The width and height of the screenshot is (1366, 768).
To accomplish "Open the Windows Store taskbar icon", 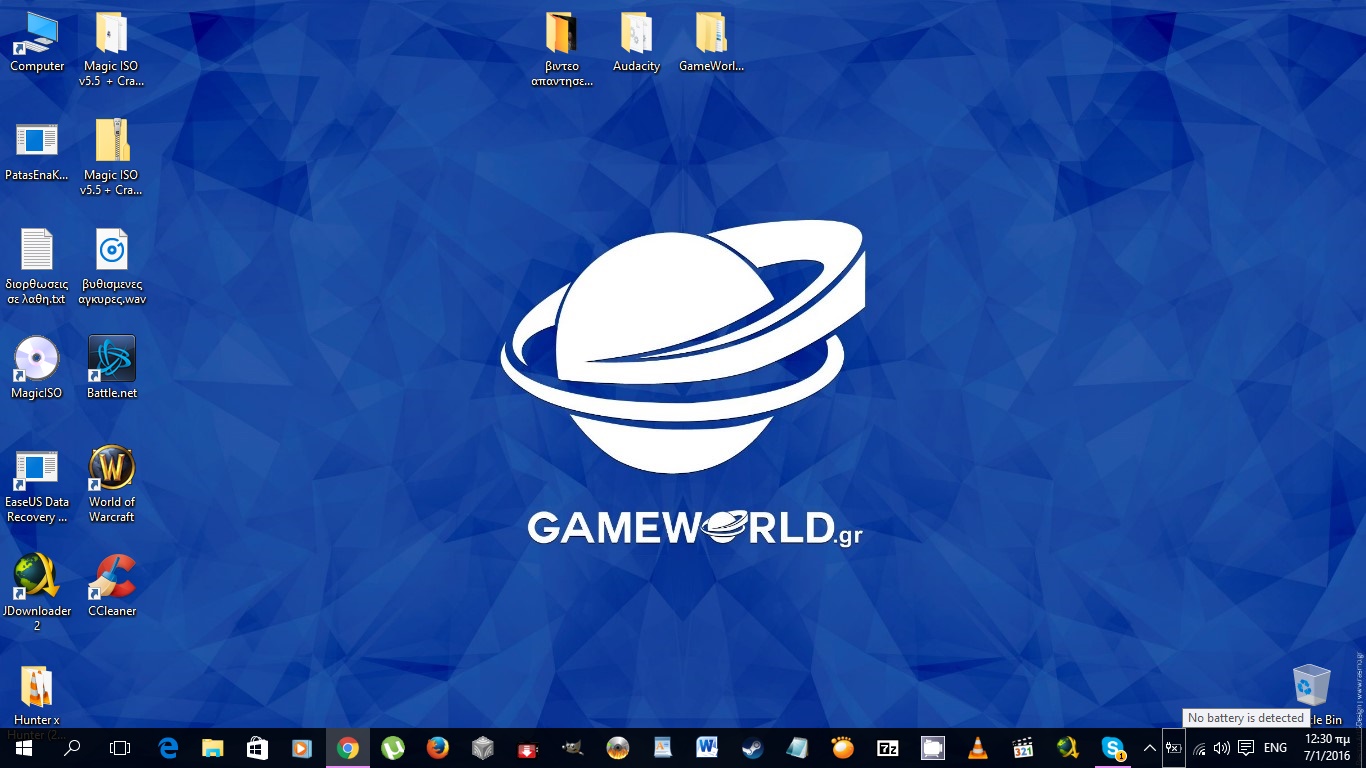I will click(x=258, y=748).
